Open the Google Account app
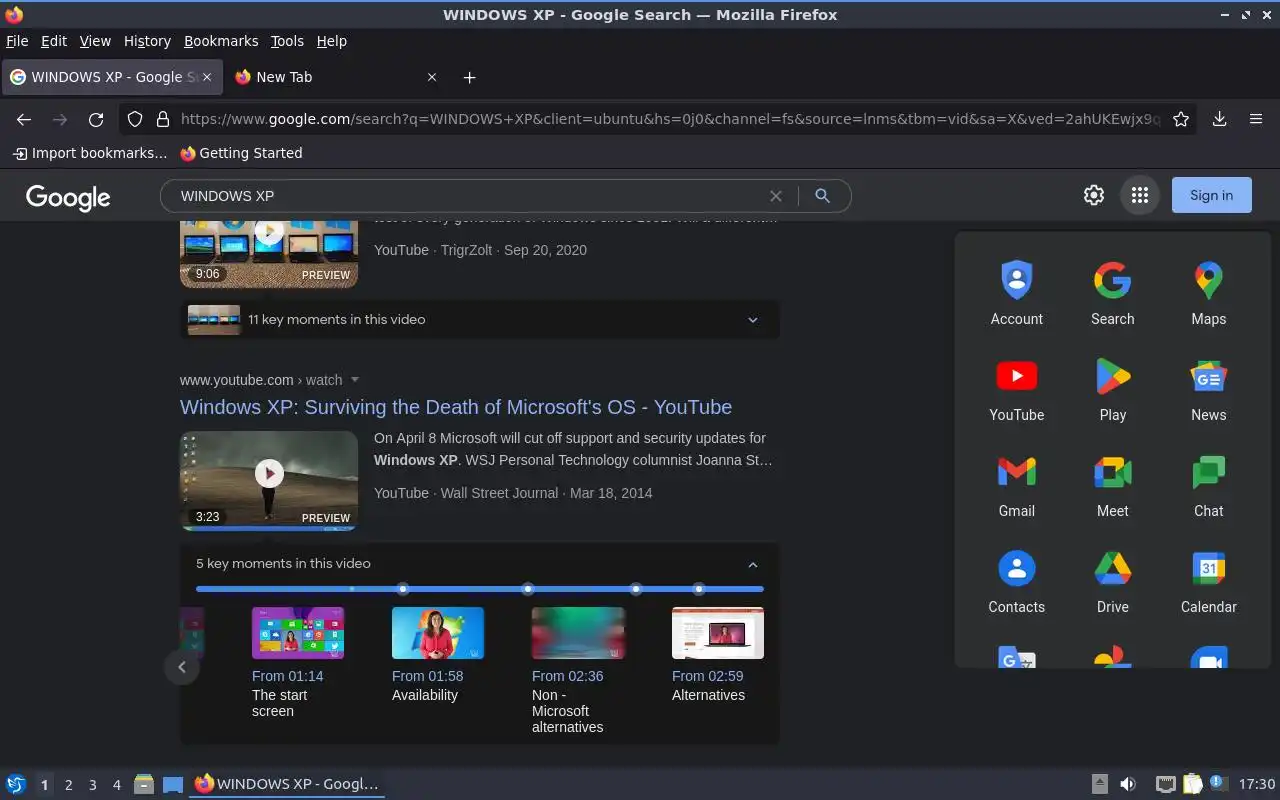This screenshot has height=800, width=1280. pyautogui.click(x=1016, y=293)
